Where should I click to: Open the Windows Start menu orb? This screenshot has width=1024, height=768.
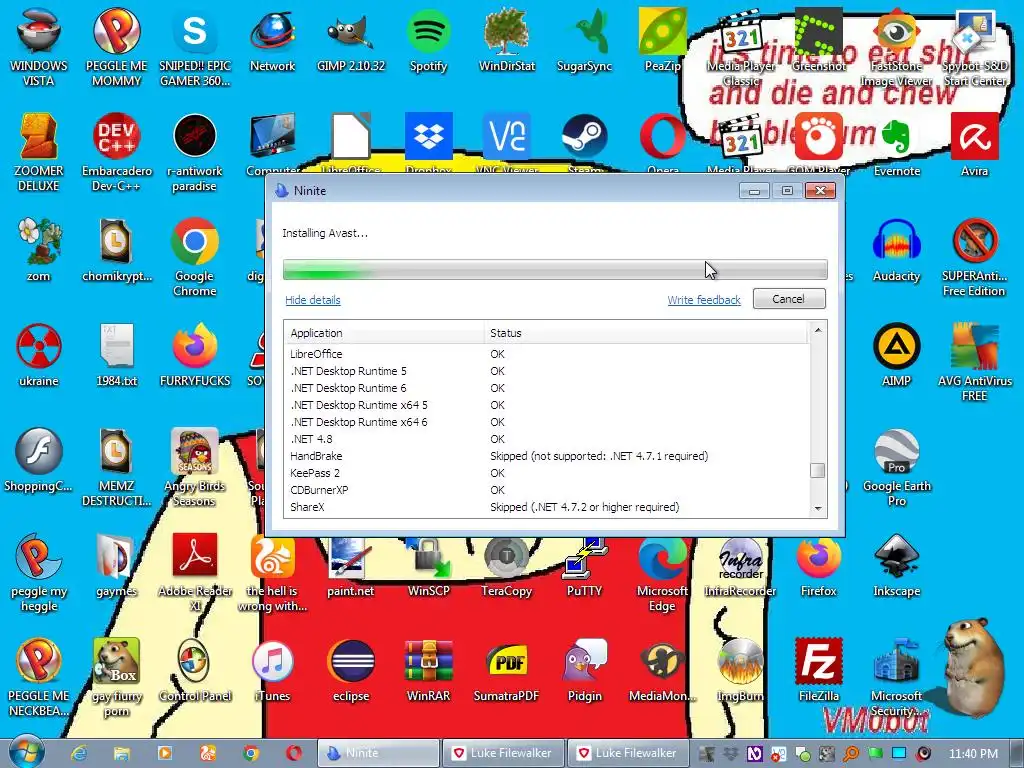(26, 752)
